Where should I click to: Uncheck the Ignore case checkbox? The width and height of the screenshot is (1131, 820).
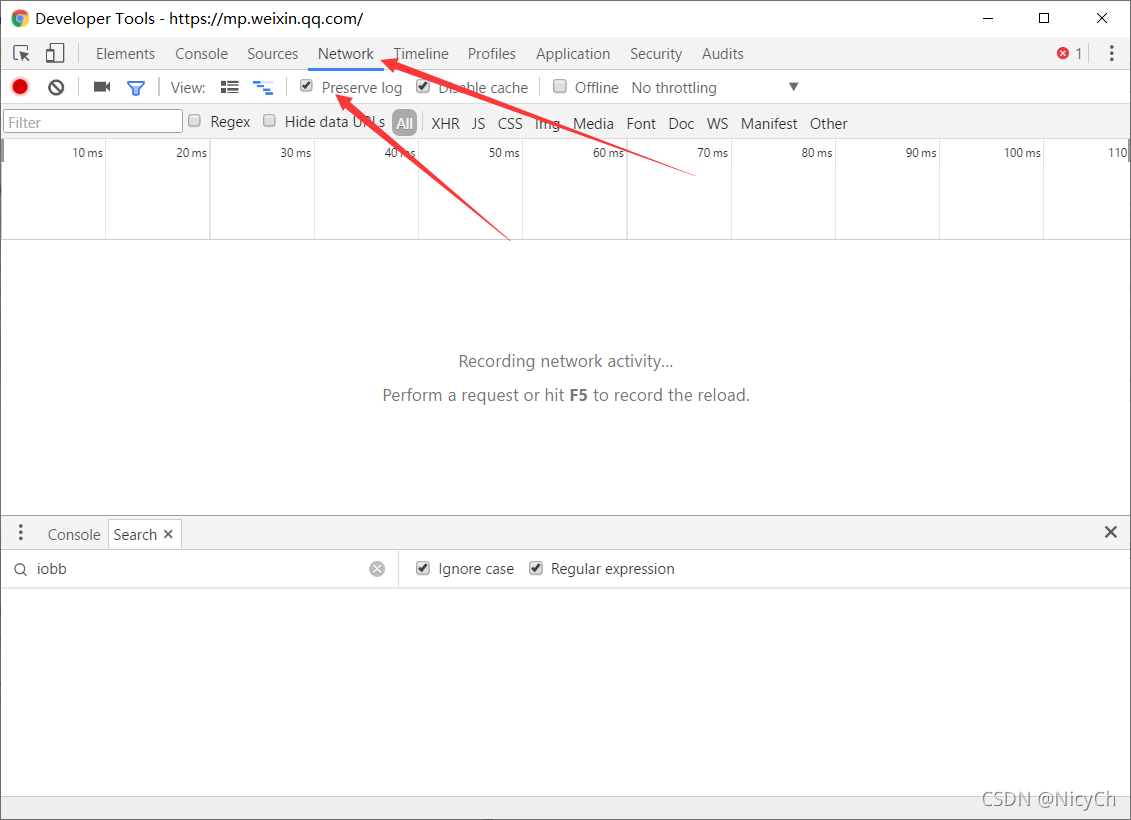(423, 568)
